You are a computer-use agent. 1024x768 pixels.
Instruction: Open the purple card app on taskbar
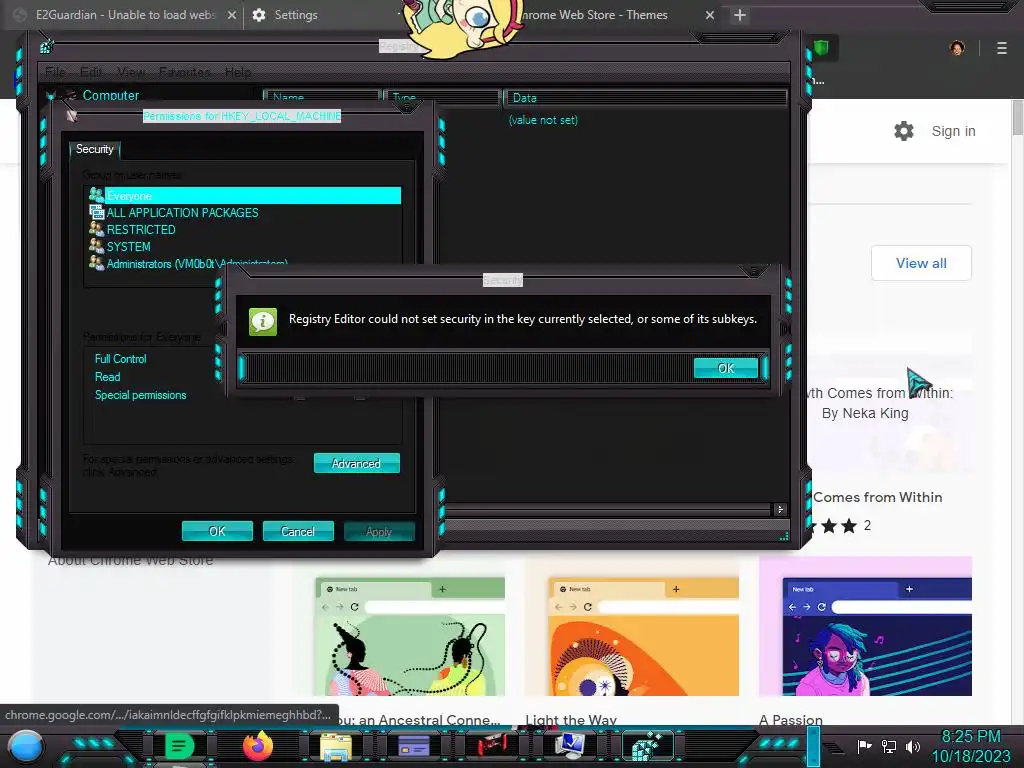tap(414, 746)
